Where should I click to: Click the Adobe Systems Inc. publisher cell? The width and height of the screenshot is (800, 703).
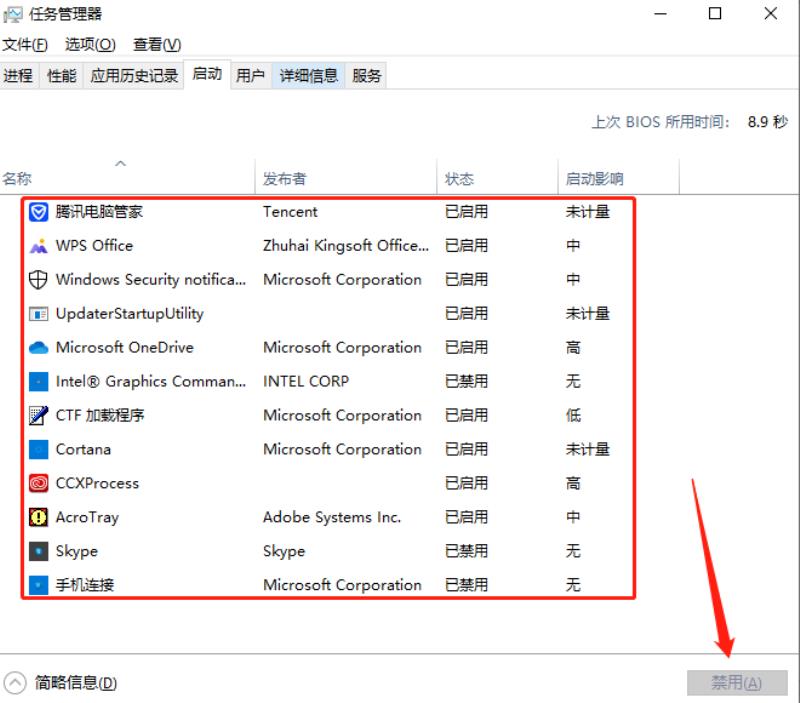(x=332, y=517)
